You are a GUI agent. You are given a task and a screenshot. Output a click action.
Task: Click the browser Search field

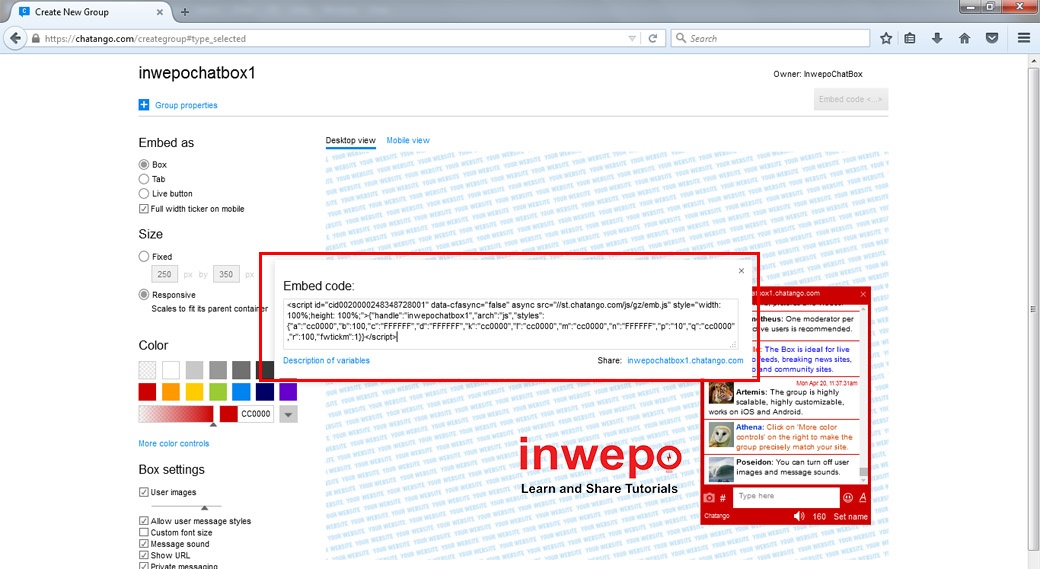770,38
